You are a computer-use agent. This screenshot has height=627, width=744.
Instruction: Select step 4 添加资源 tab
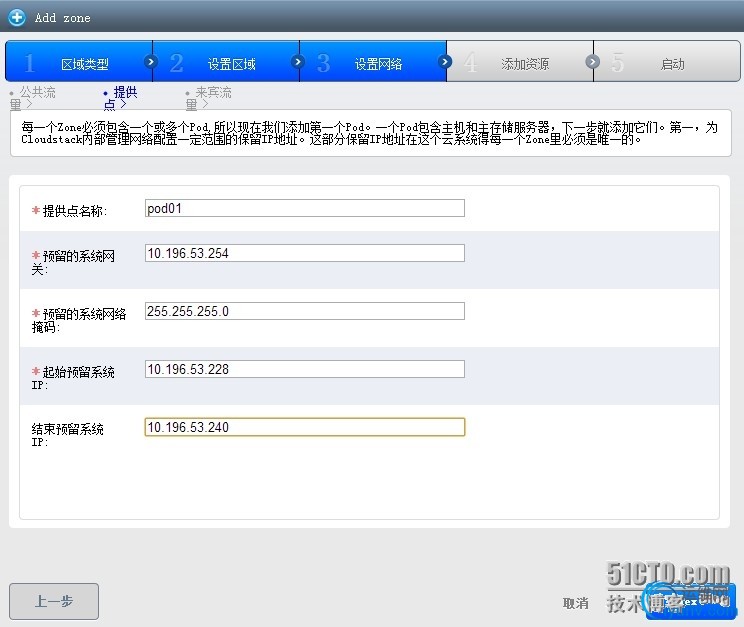pyautogui.click(x=520, y=61)
